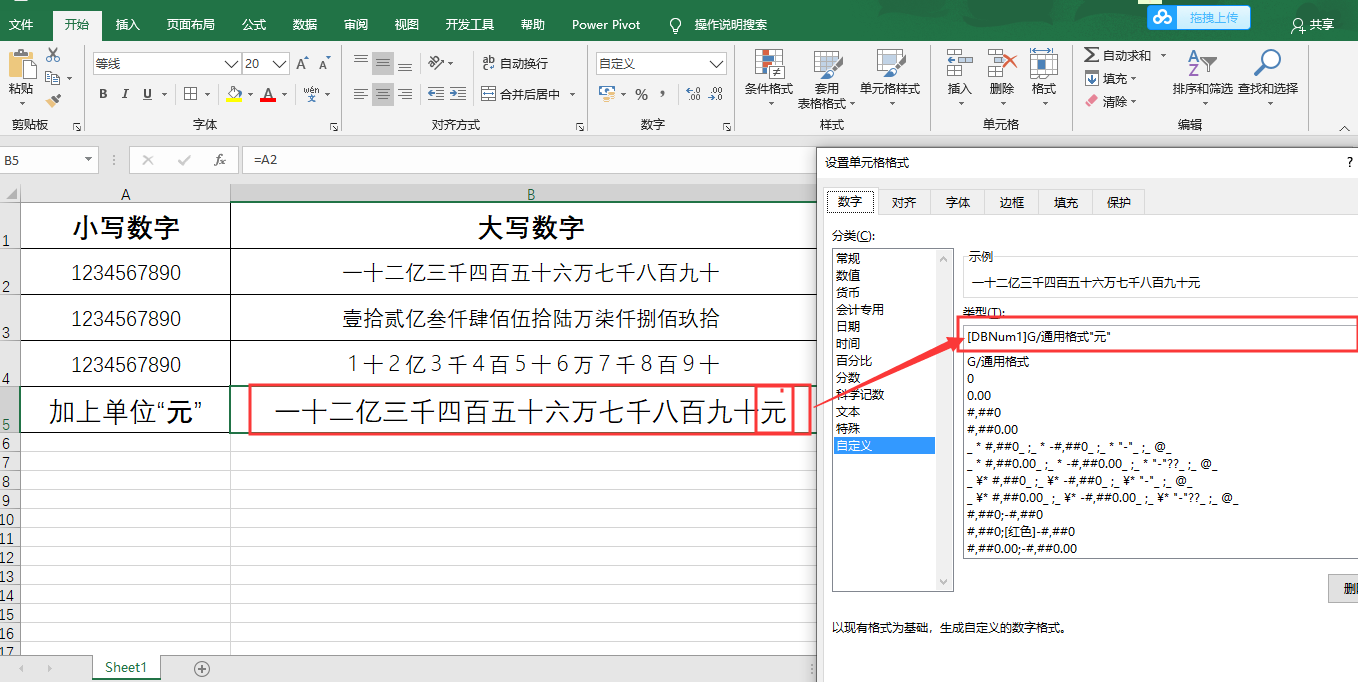The height and width of the screenshot is (682, 1358).
Task: Click the Increase Decimal icon
Action: tap(694, 94)
